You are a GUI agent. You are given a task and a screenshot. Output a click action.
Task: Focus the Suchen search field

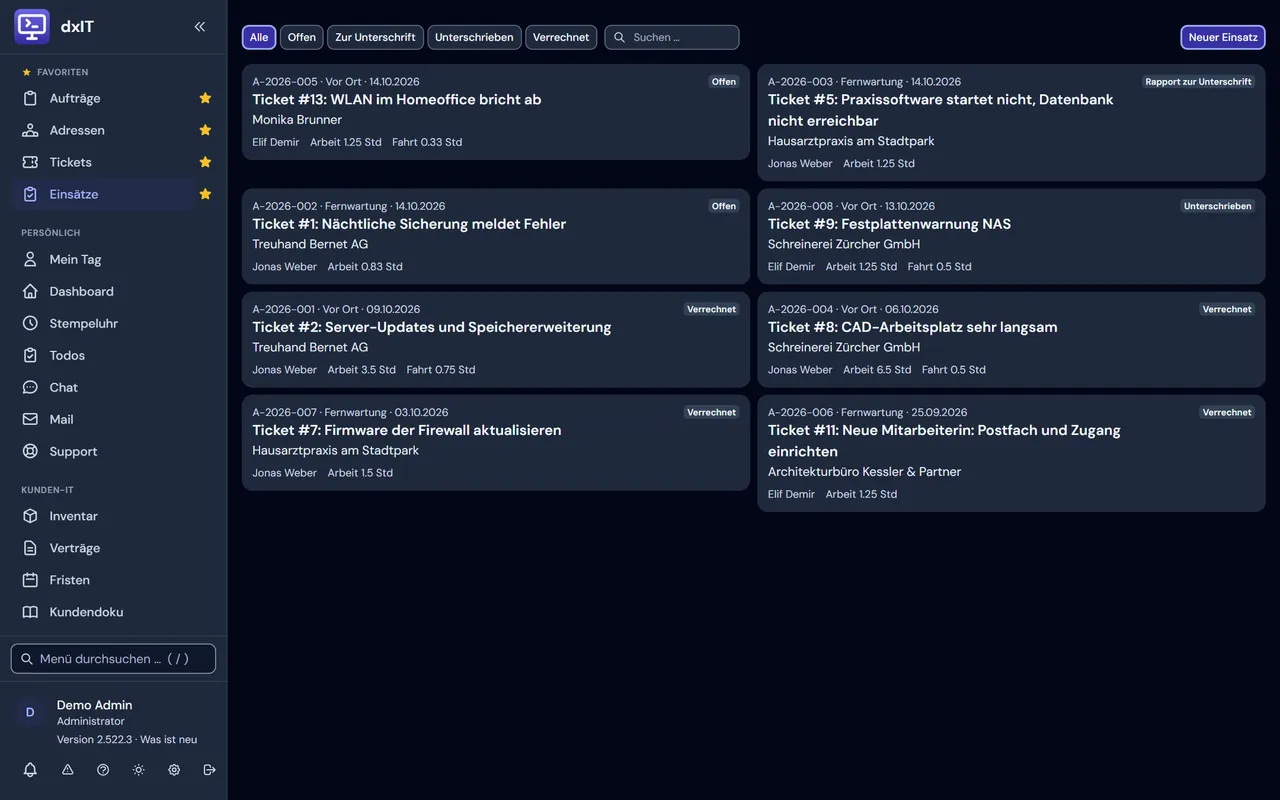click(x=672, y=37)
